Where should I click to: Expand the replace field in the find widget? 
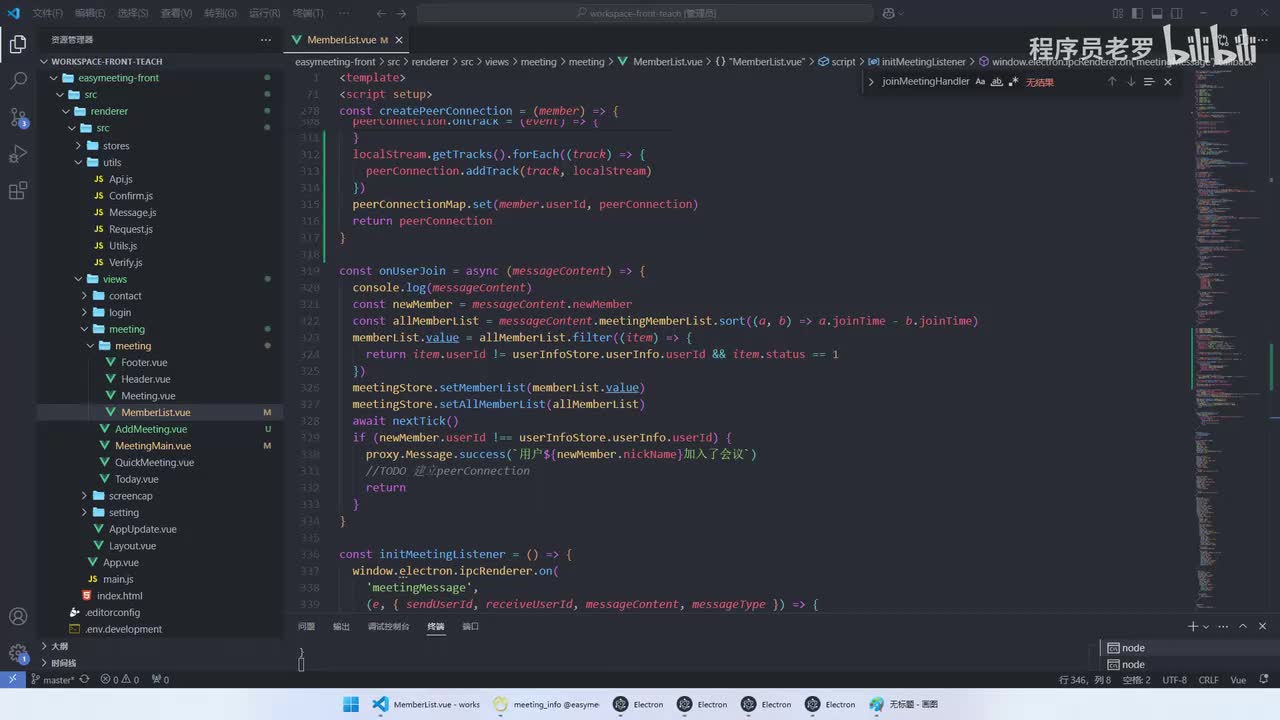point(871,82)
